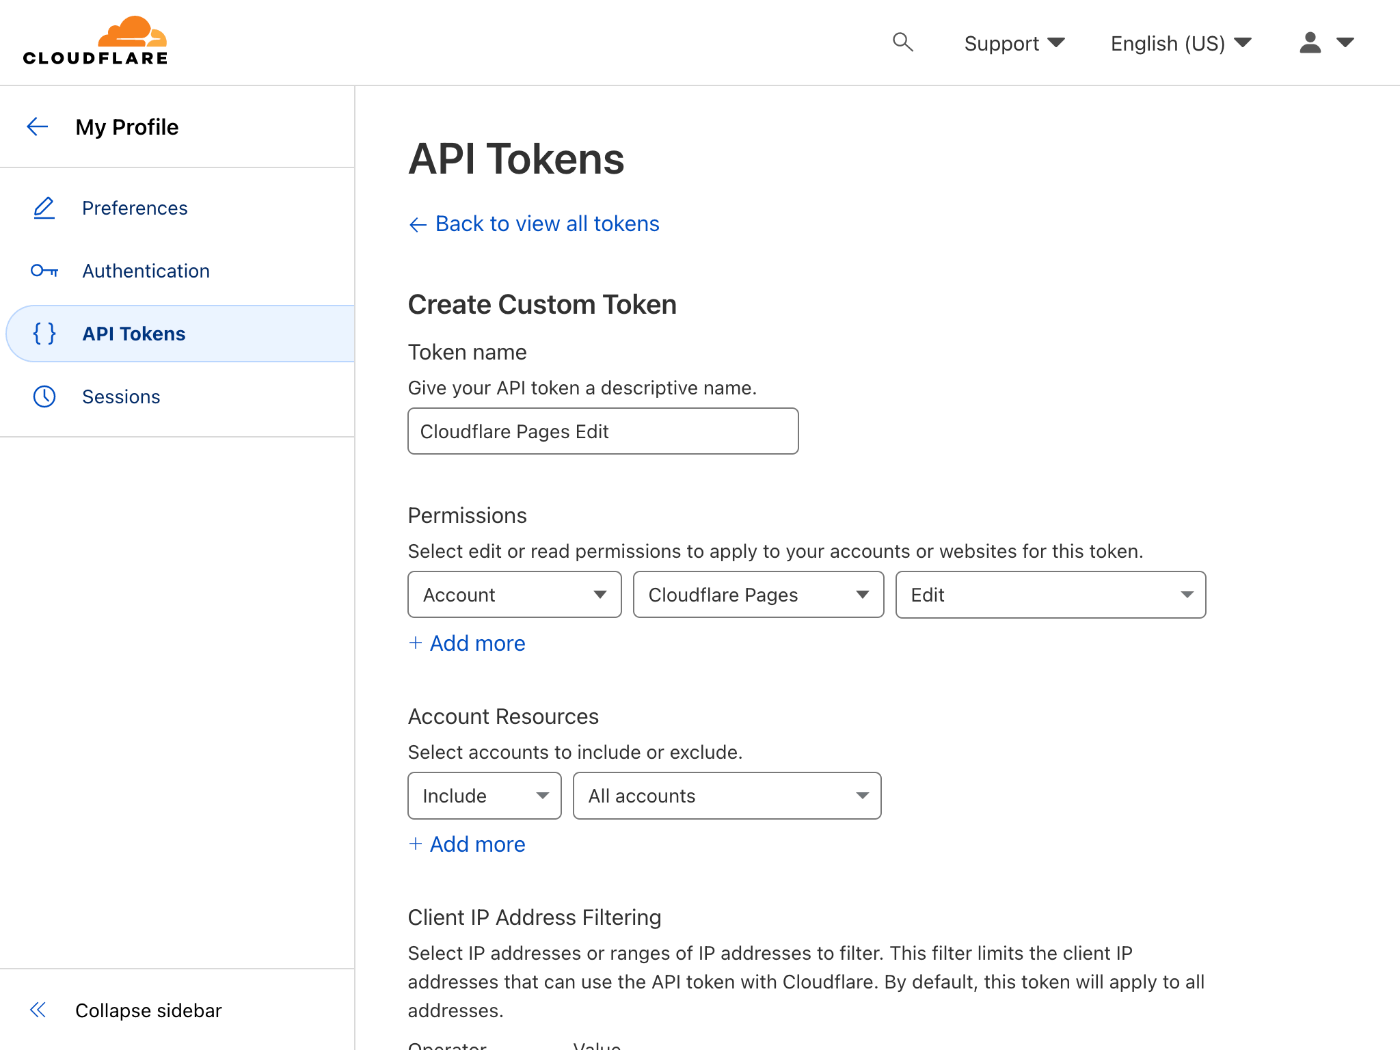
Task: Open the Edit access level dropdown
Action: point(1050,595)
